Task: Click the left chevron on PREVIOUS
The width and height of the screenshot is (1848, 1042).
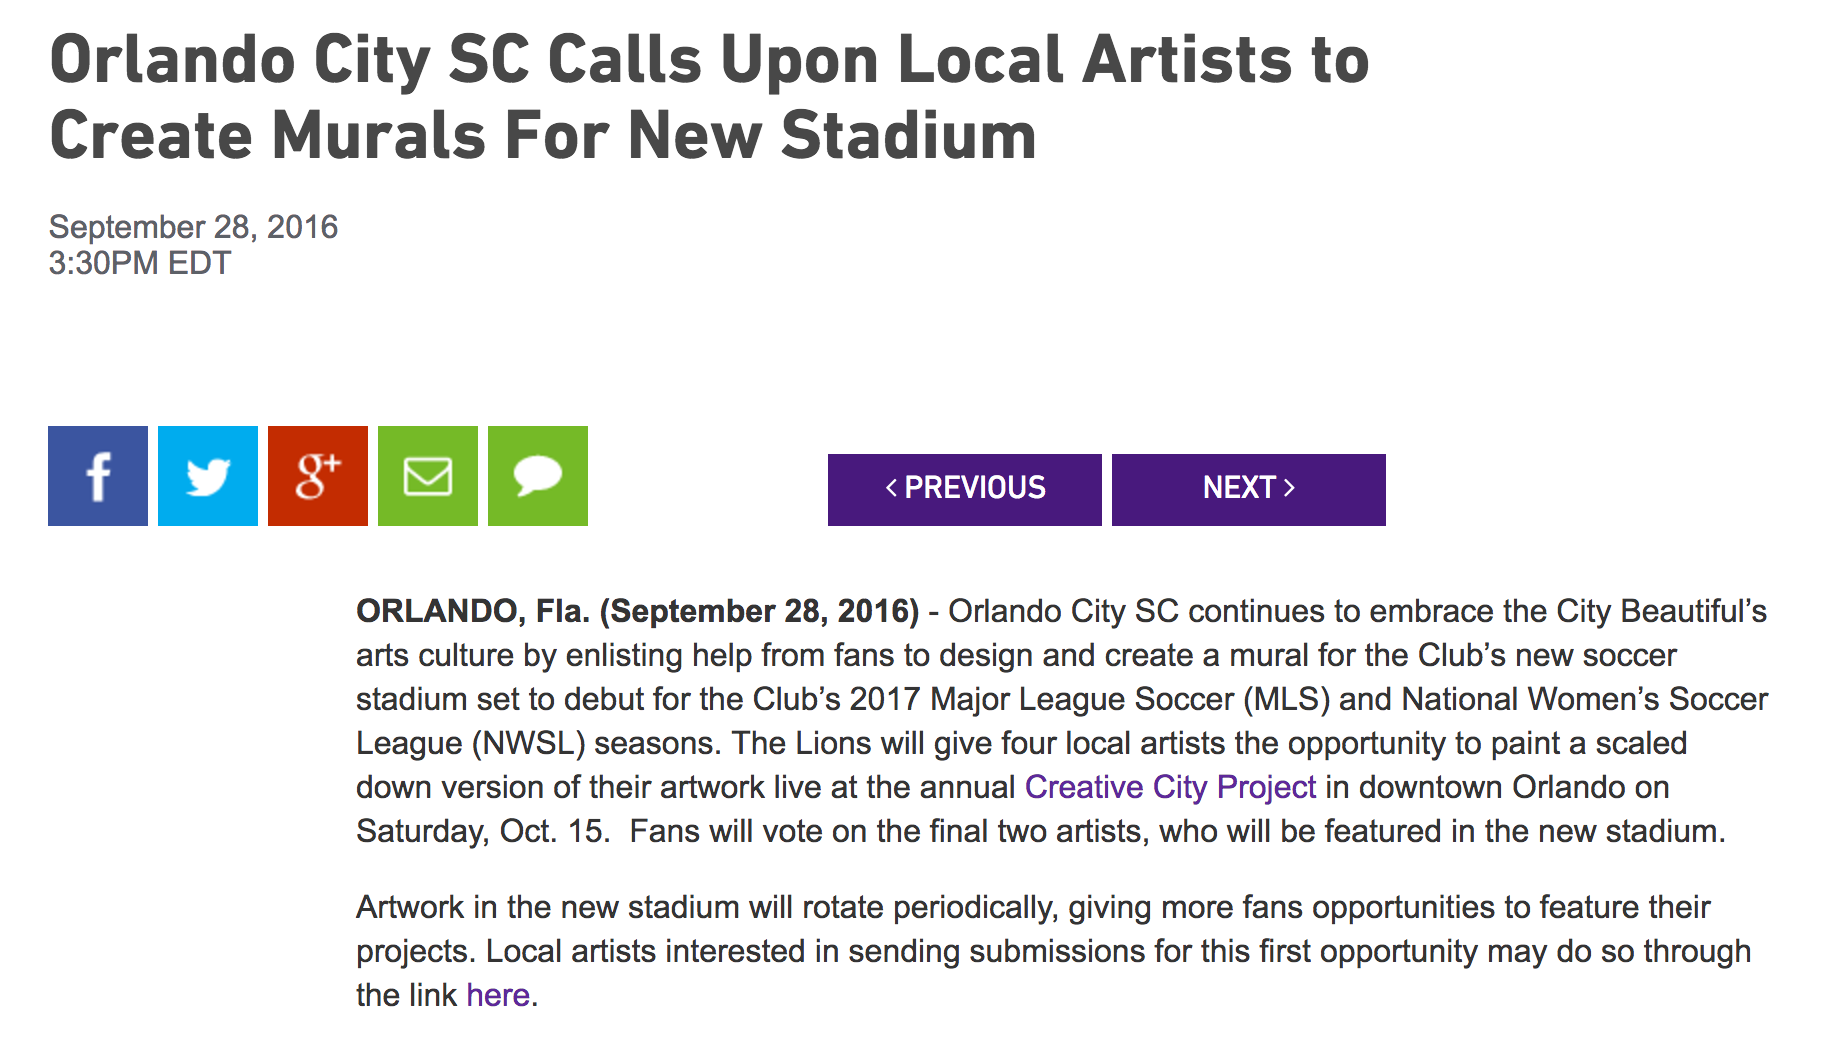Action: [x=892, y=488]
